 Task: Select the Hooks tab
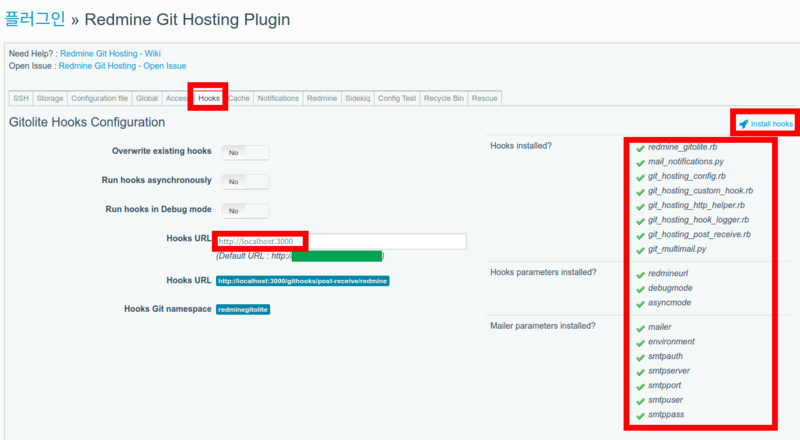209,98
